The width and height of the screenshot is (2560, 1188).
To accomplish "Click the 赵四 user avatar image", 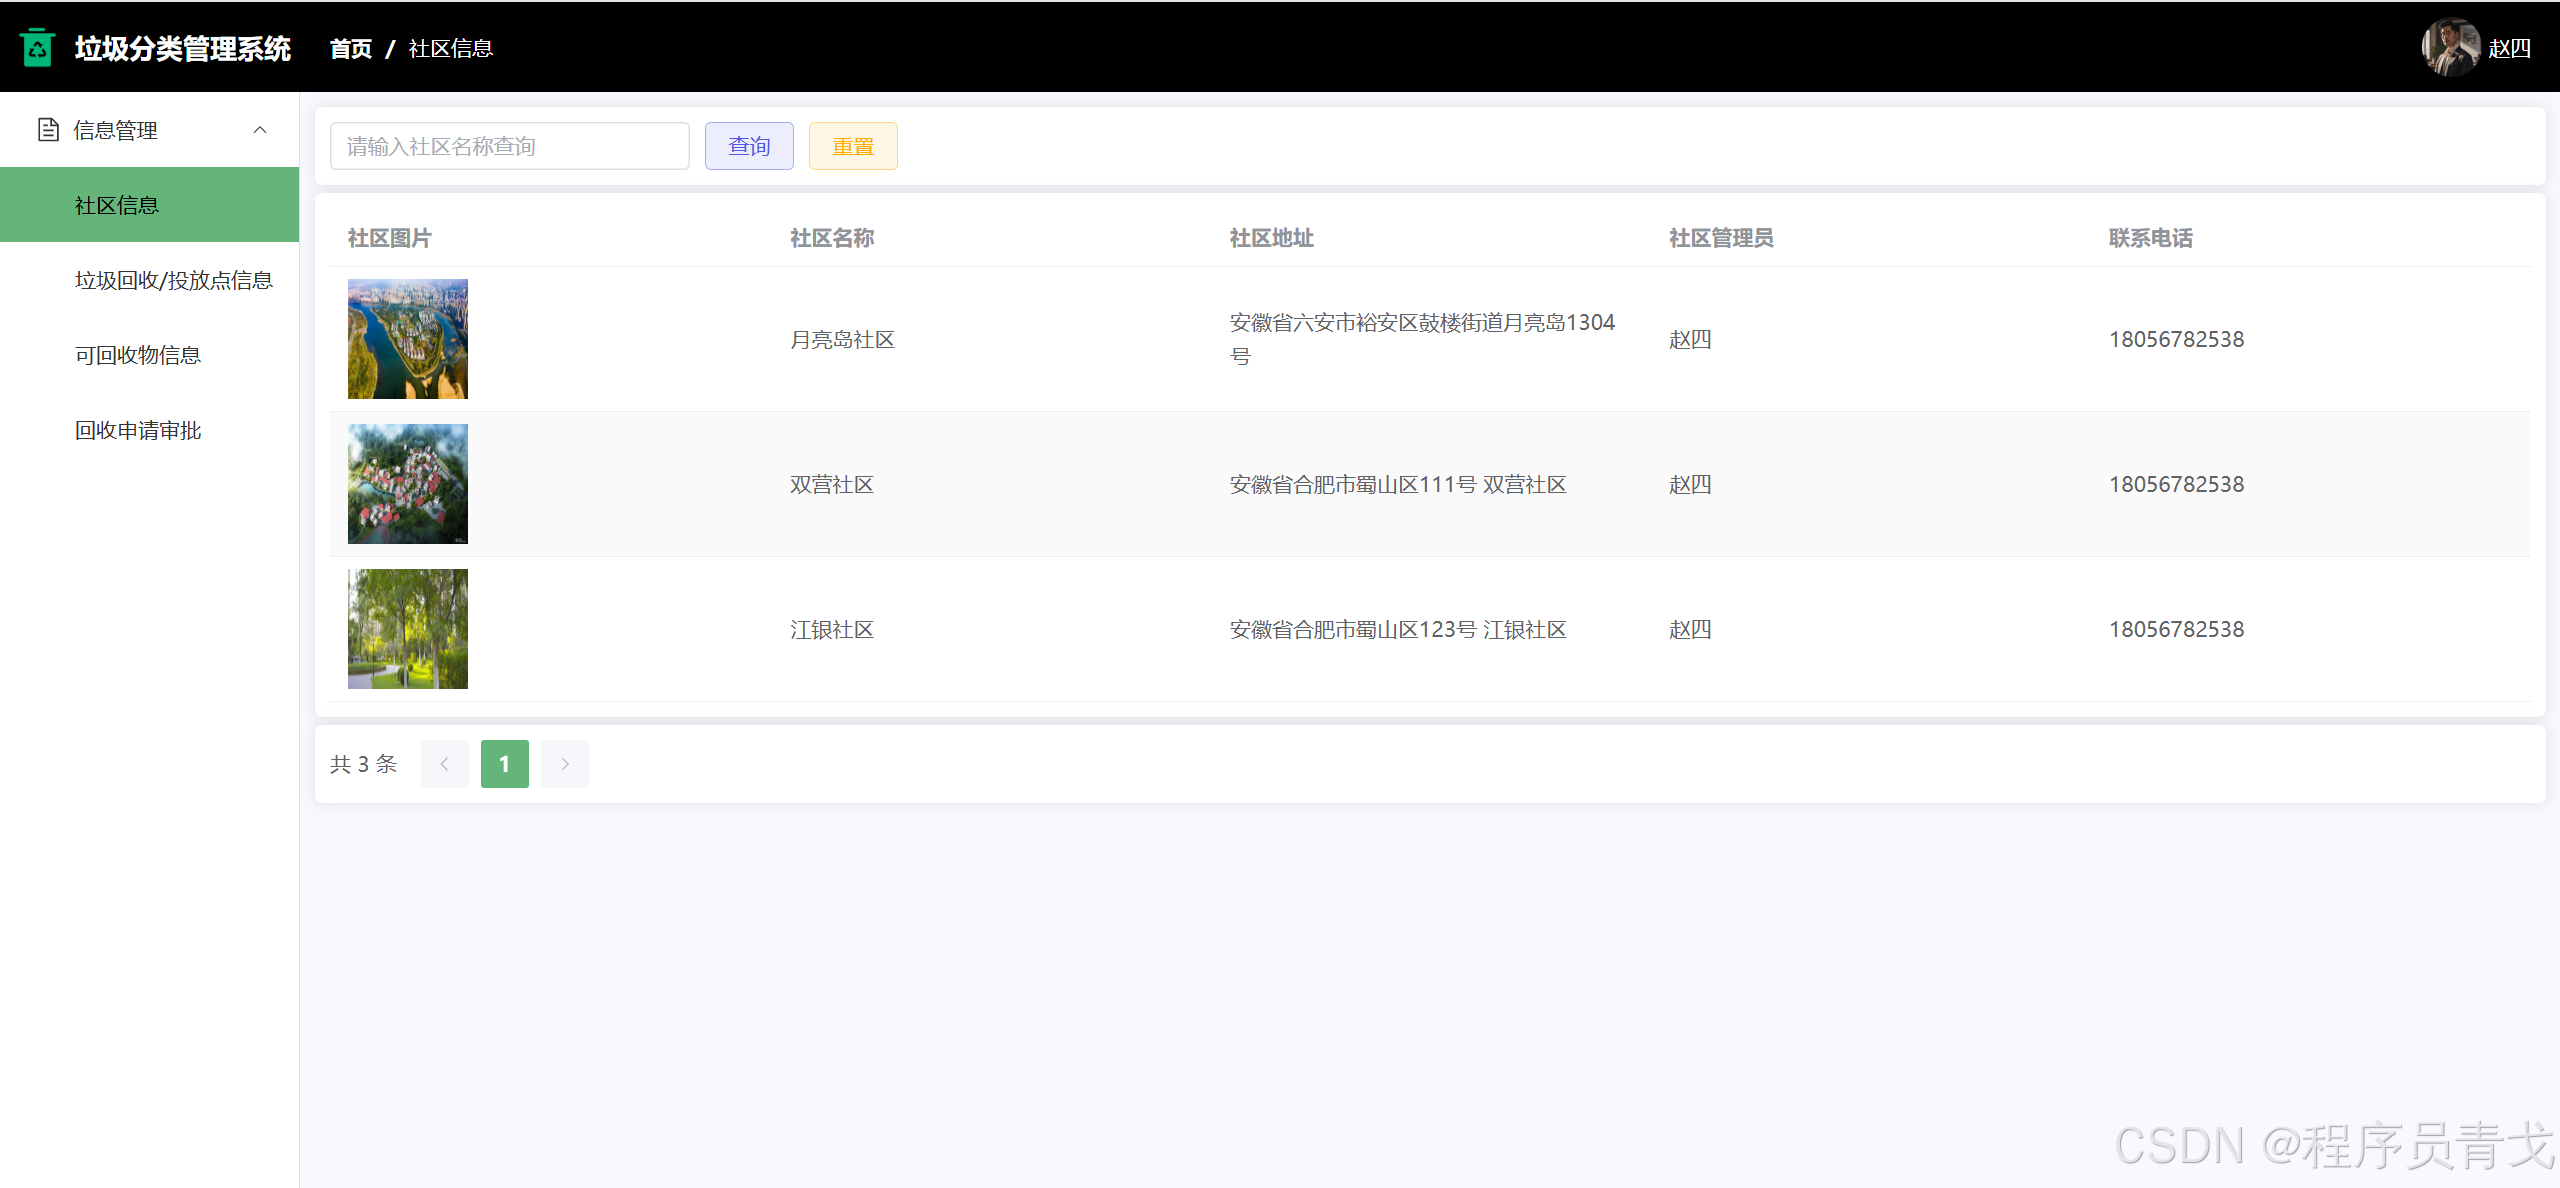I will click(2449, 47).
